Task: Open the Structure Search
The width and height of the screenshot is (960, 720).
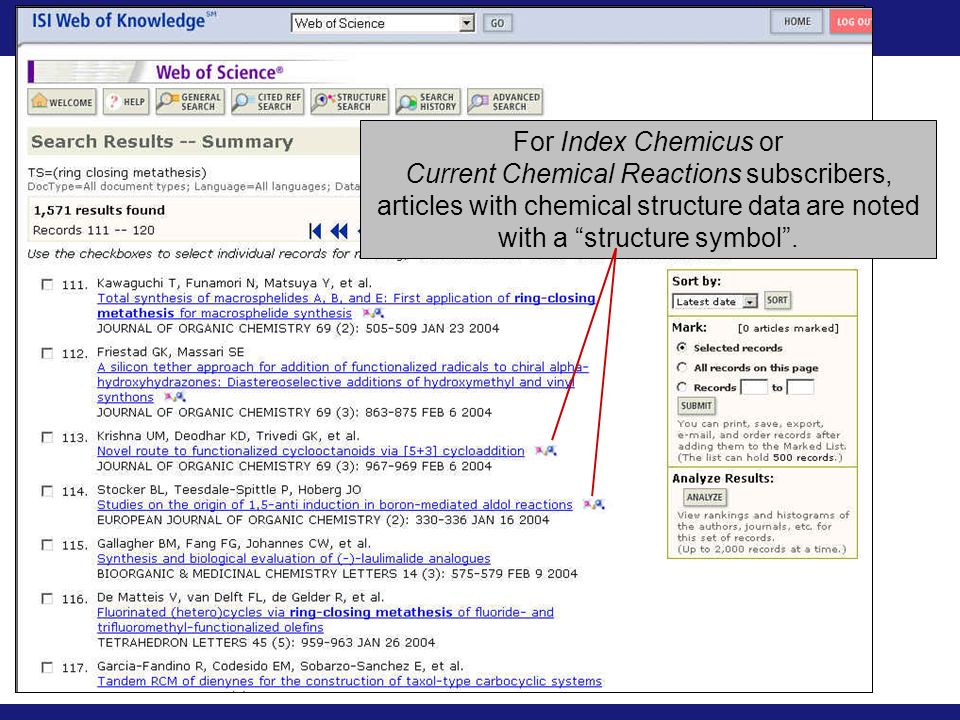Action: 350,102
